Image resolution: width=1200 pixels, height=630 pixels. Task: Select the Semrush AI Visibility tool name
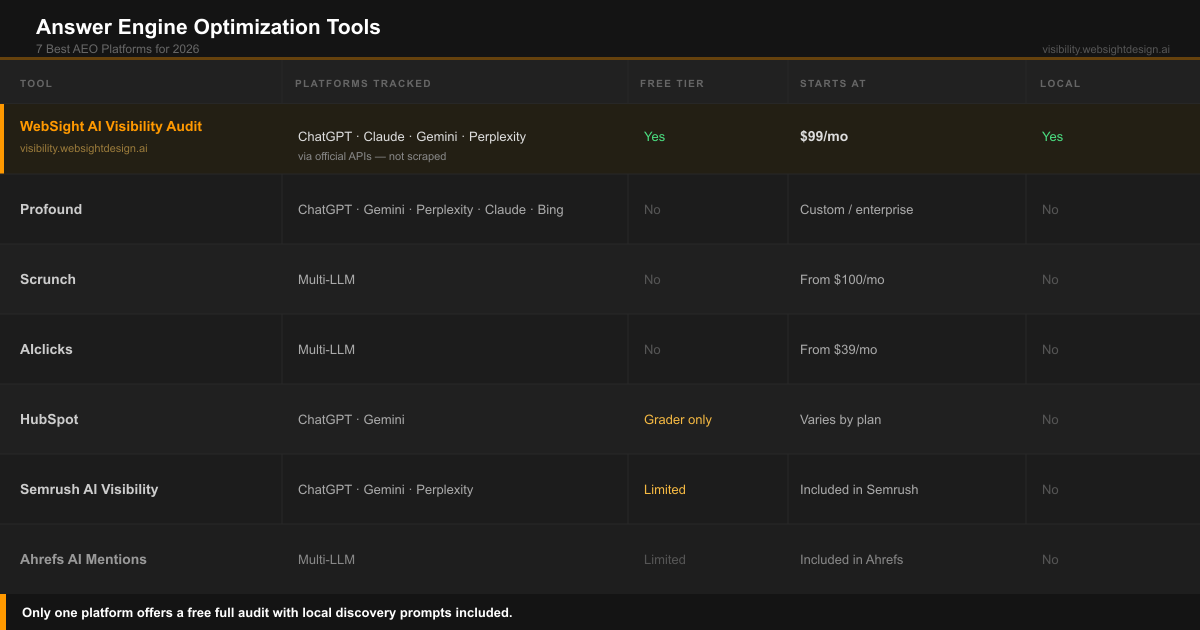tap(89, 489)
